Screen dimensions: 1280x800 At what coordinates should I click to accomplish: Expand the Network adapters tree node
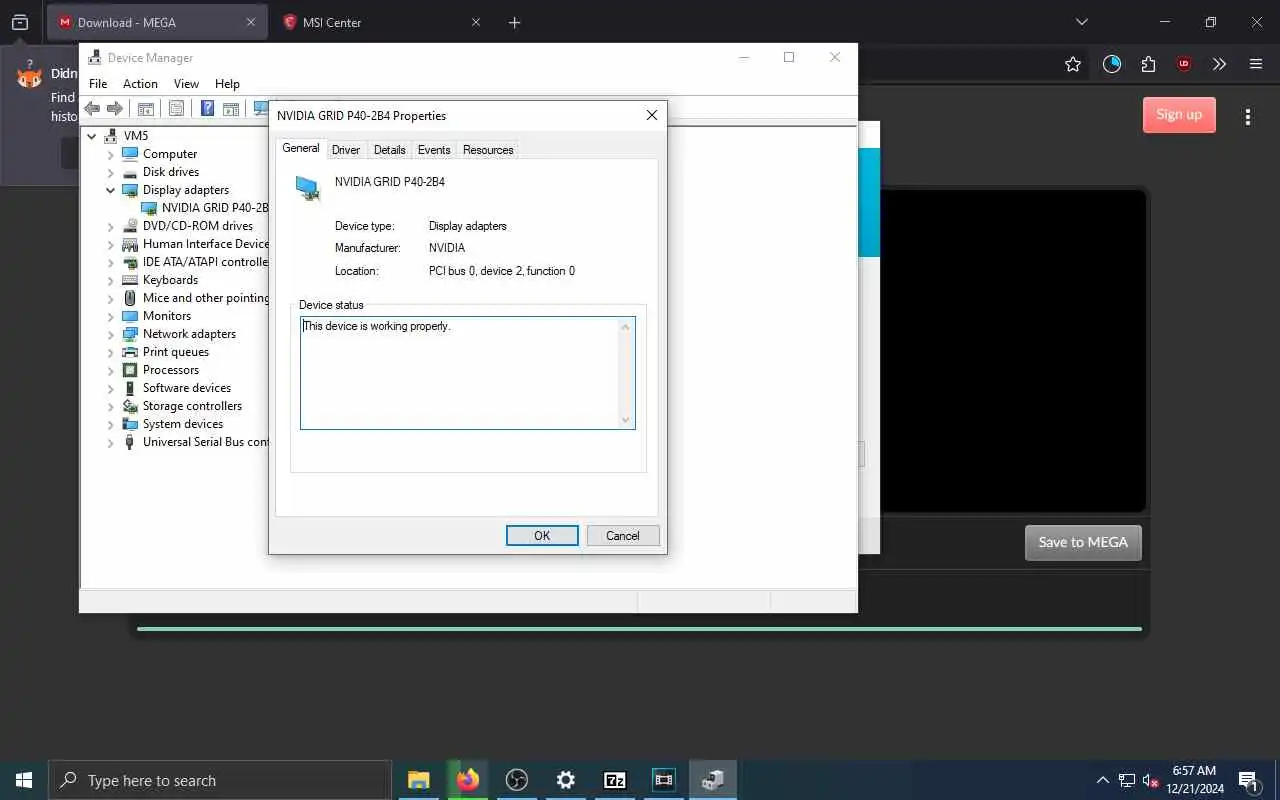(111, 334)
